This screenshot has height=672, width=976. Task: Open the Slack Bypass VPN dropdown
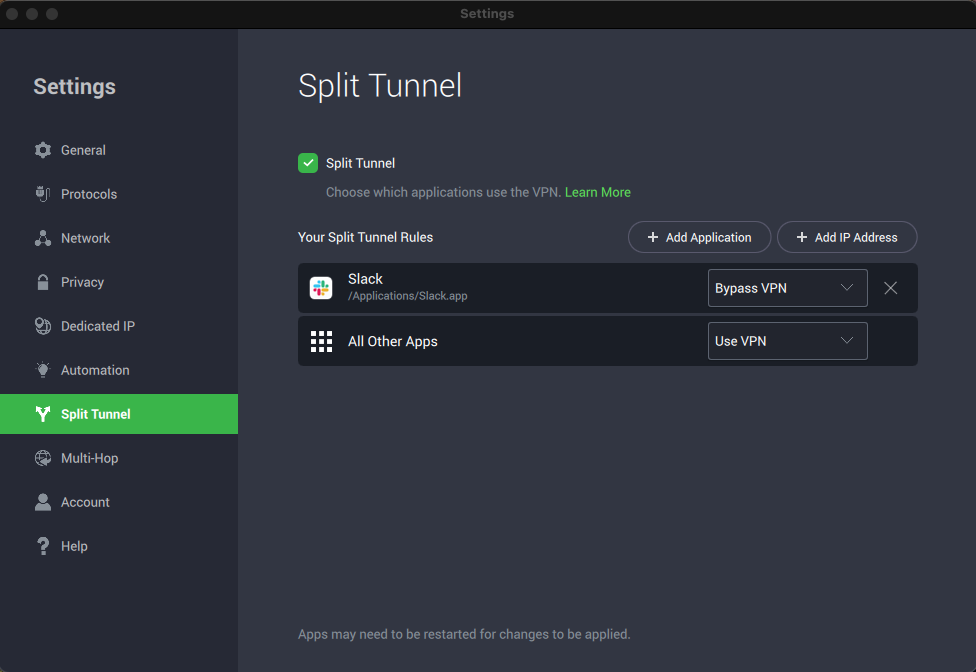pos(787,288)
